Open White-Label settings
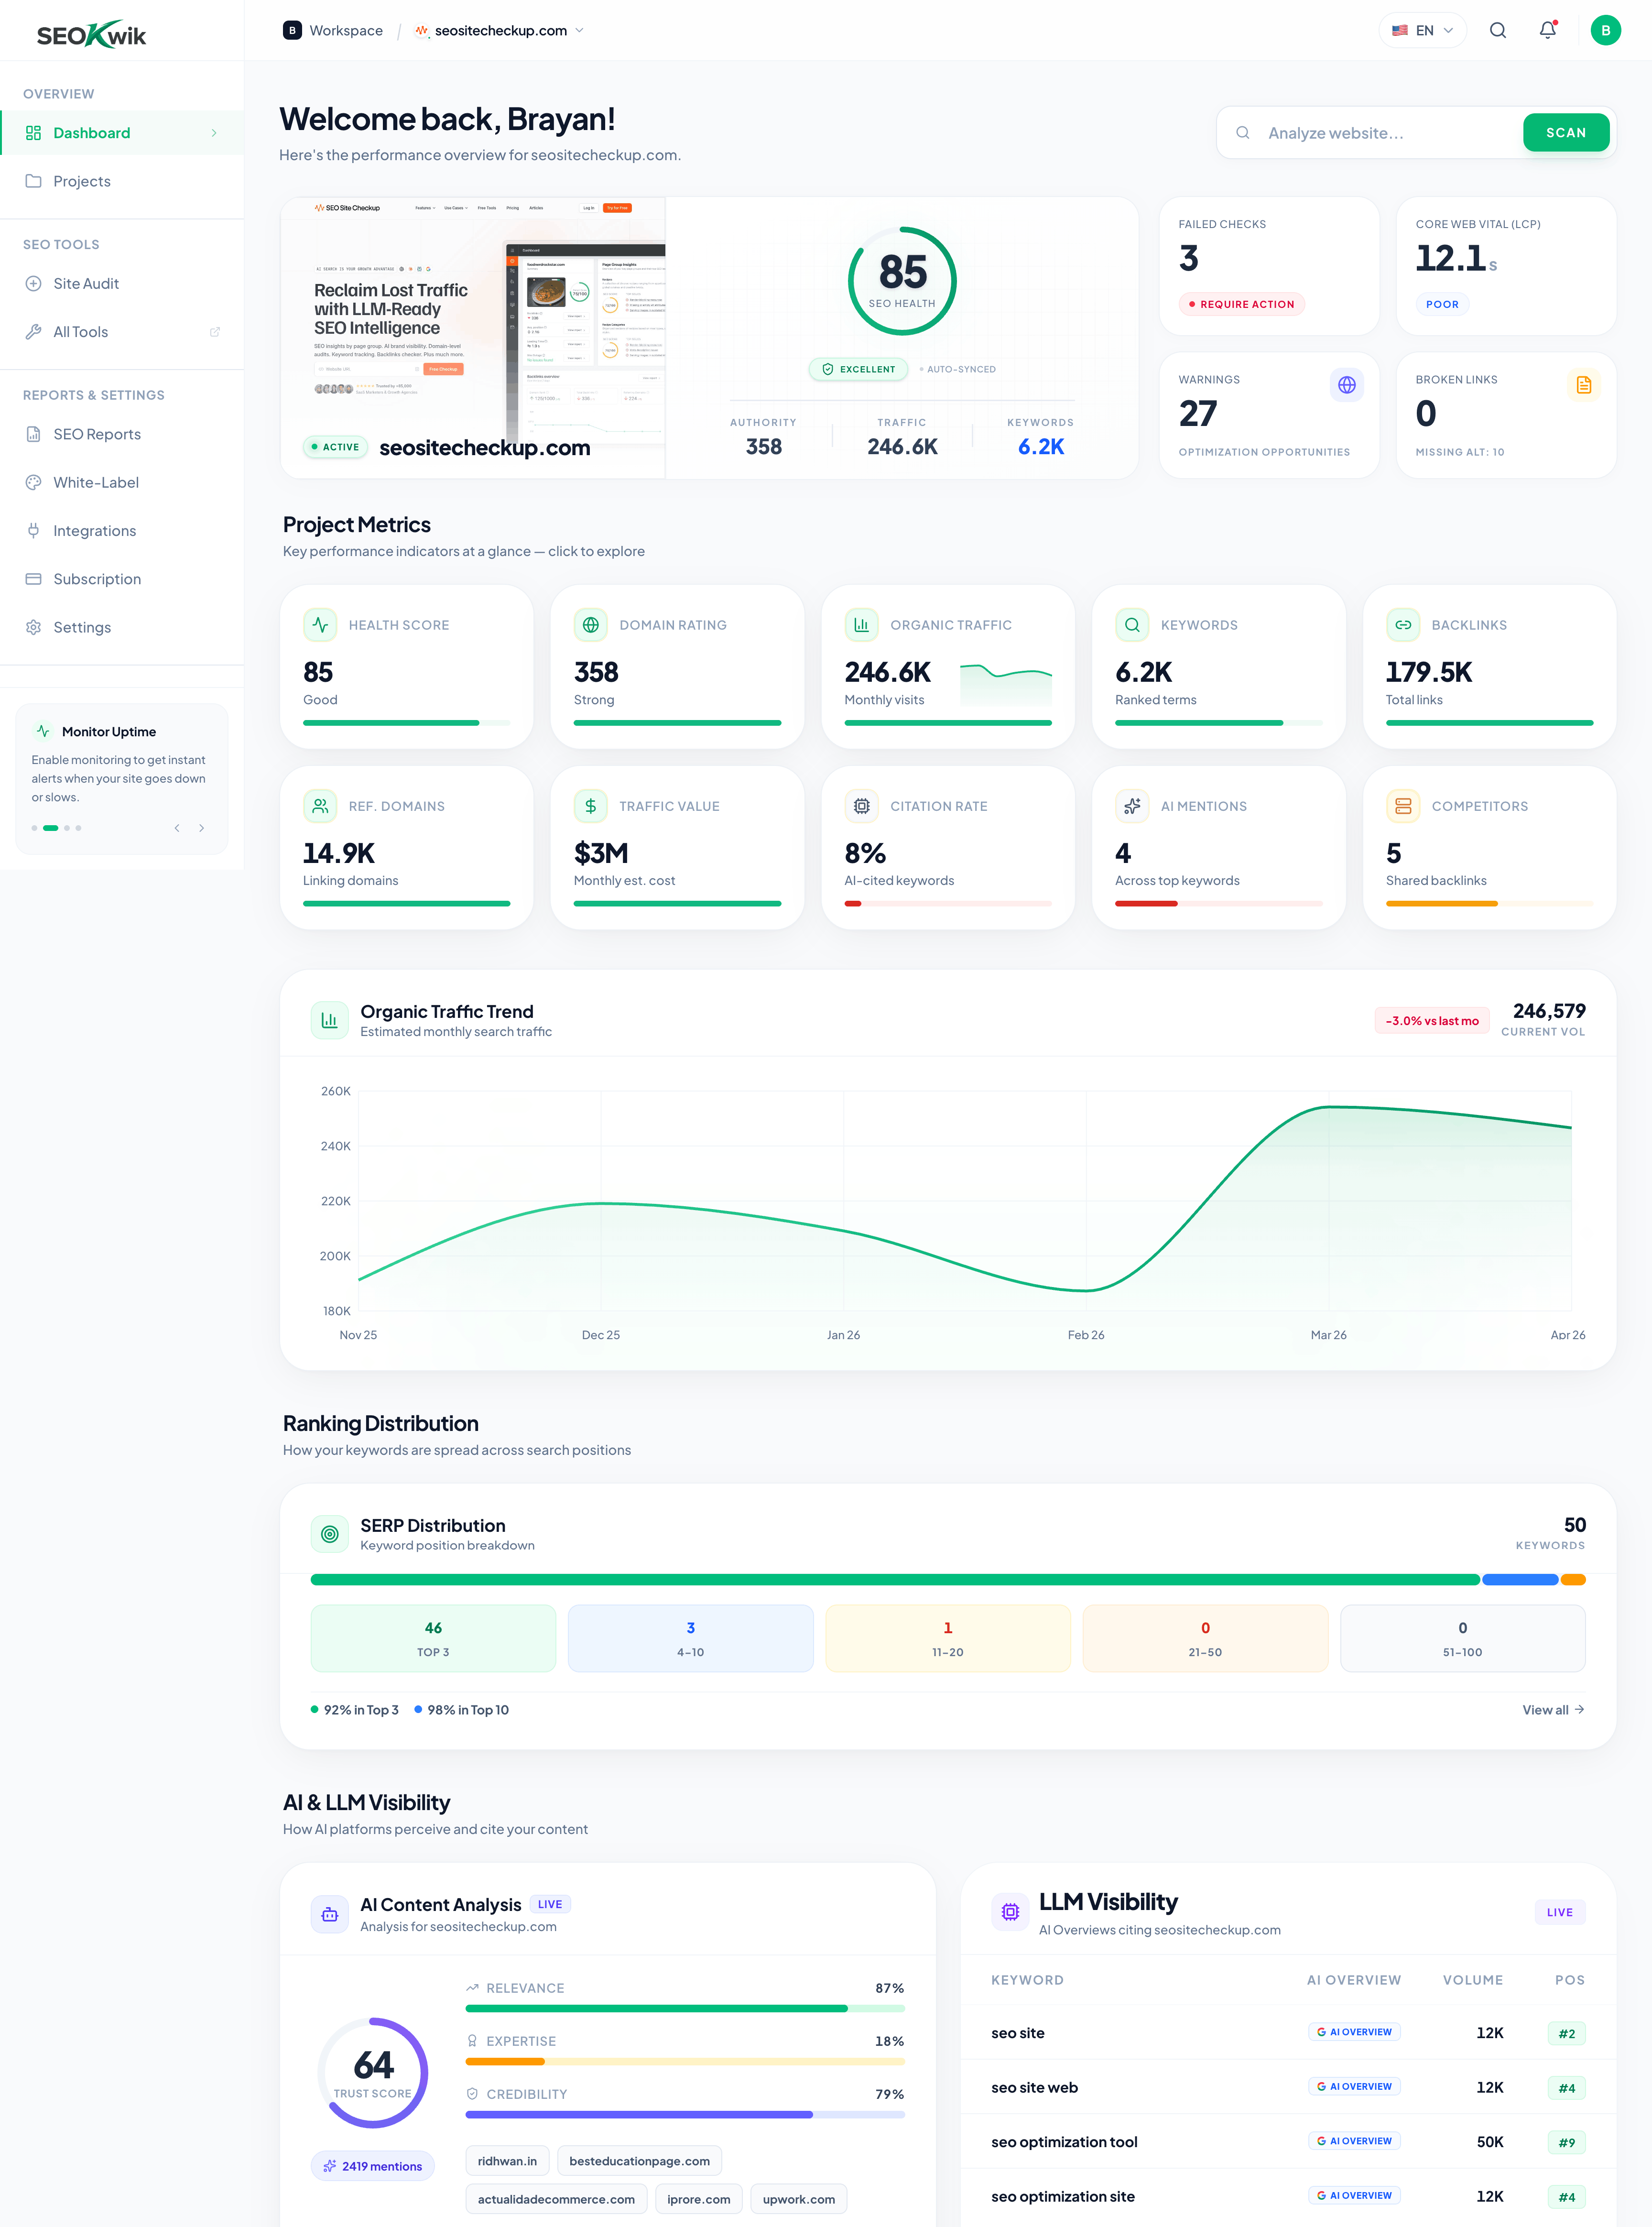1652x2227 pixels. point(122,482)
